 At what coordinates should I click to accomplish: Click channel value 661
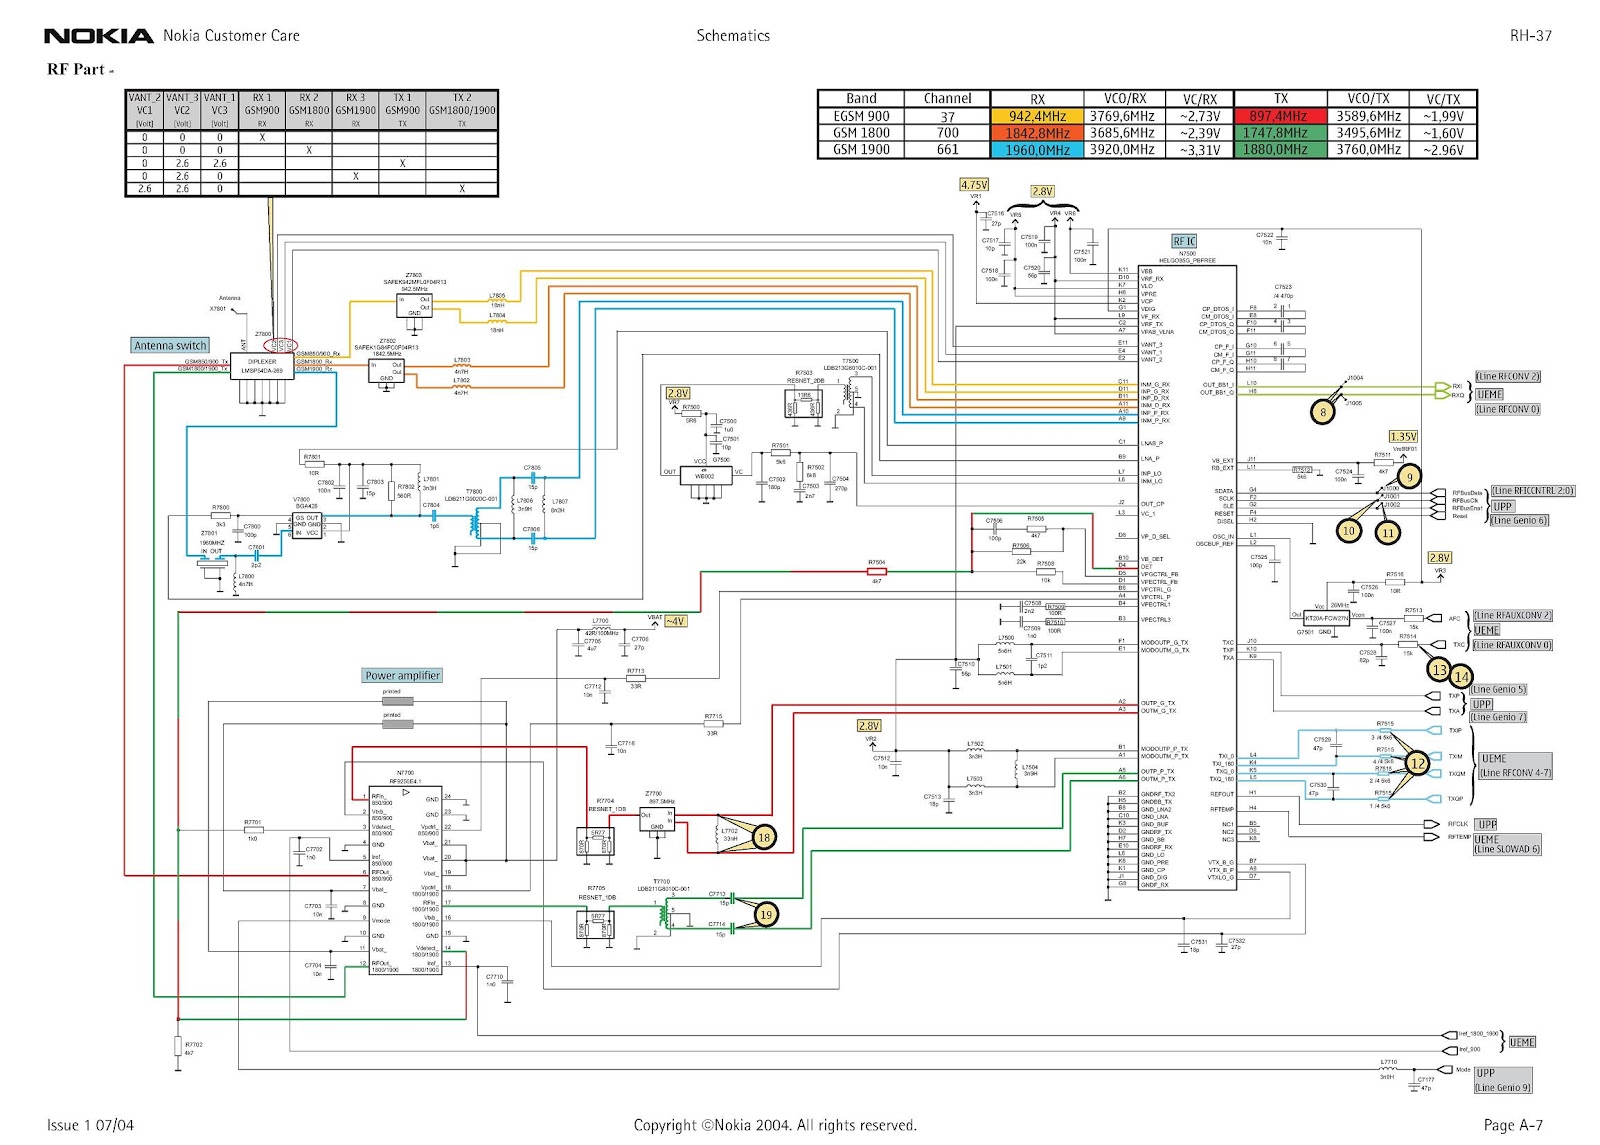(x=947, y=150)
